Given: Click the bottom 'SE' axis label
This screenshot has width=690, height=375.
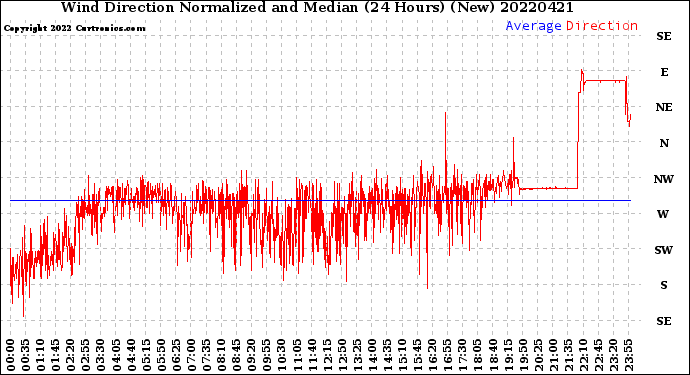Looking at the screenshot, I should pos(664,321).
